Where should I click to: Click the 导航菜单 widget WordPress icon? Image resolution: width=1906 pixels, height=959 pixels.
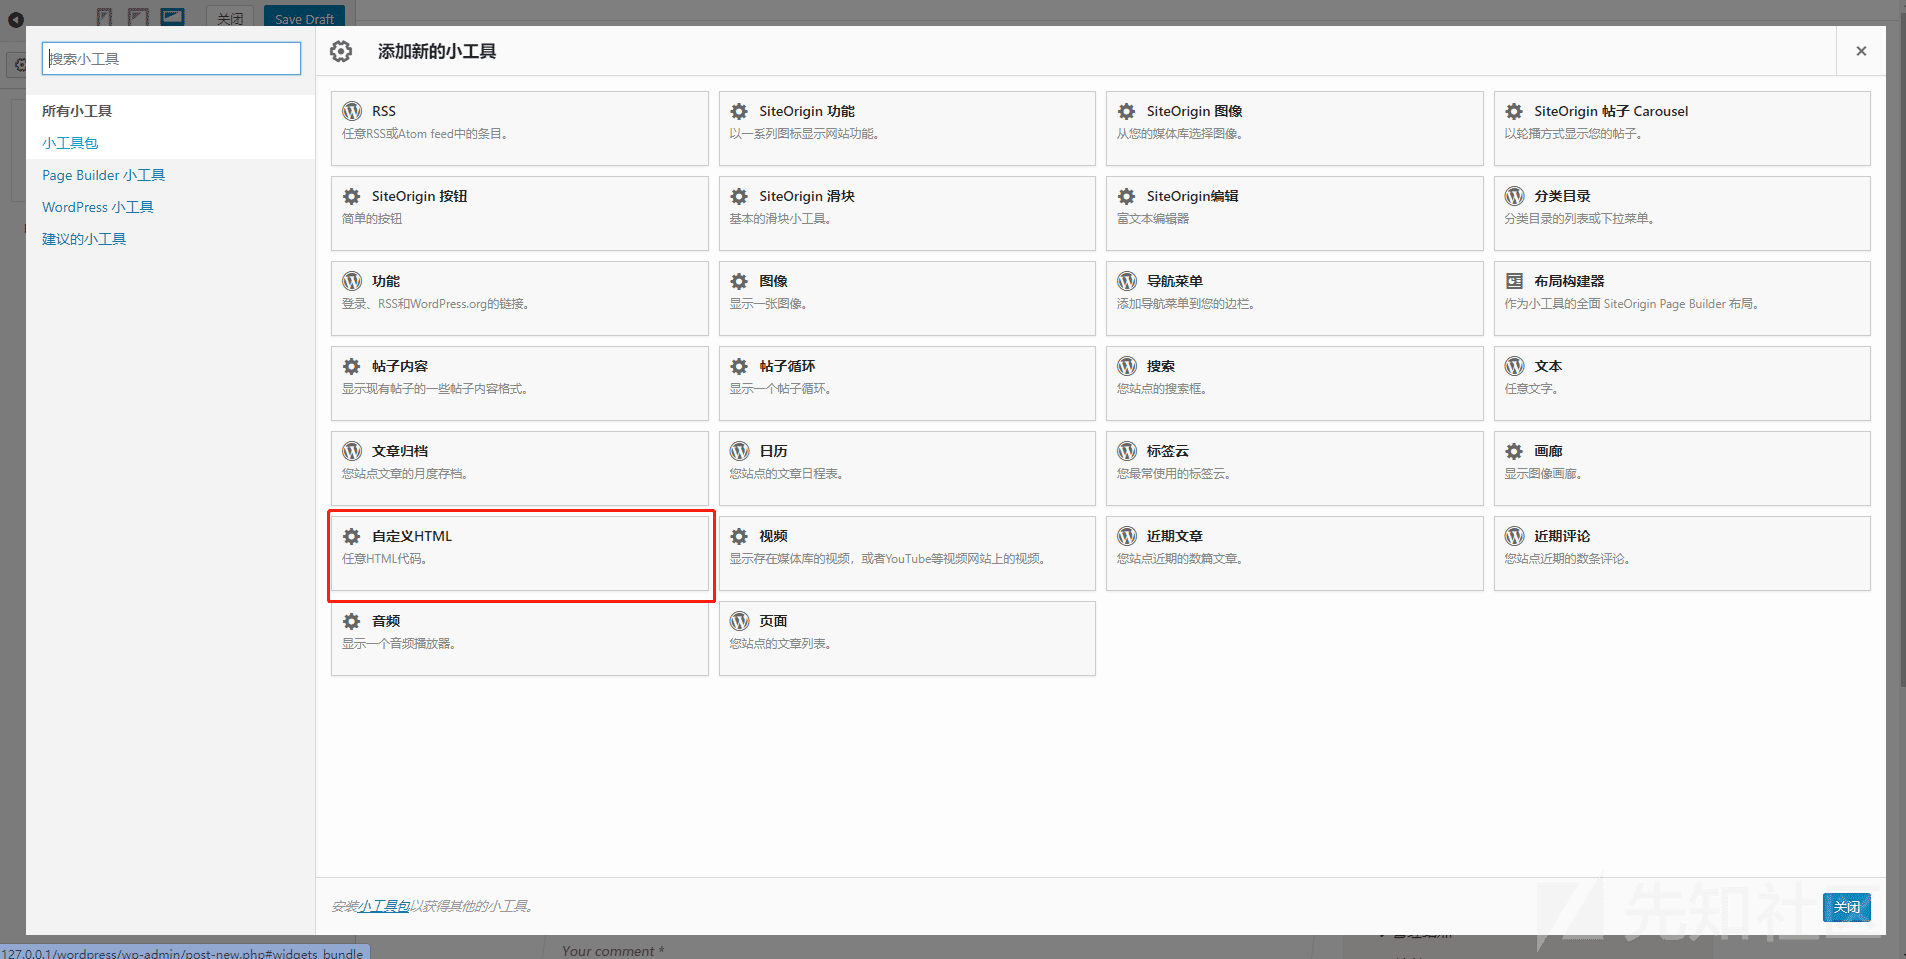point(1127,281)
